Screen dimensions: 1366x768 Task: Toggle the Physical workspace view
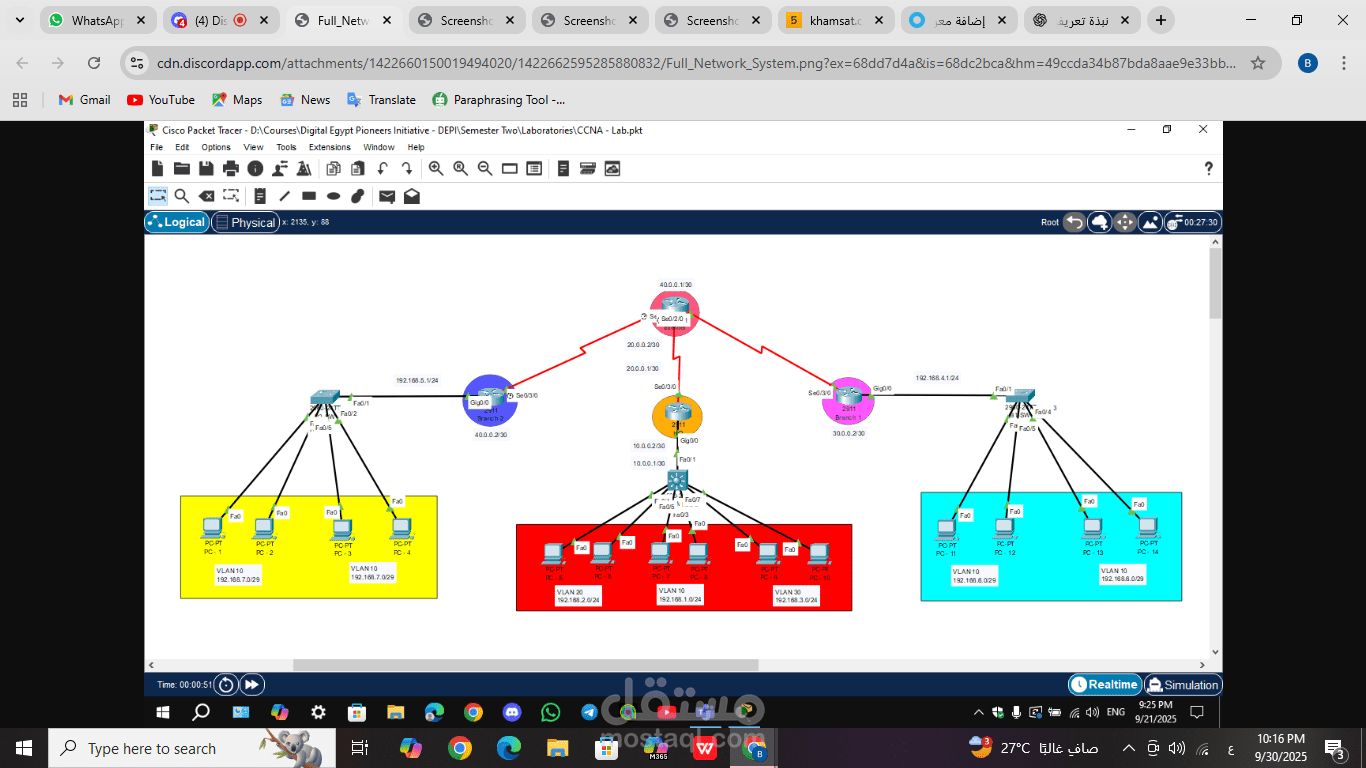(245, 222)
